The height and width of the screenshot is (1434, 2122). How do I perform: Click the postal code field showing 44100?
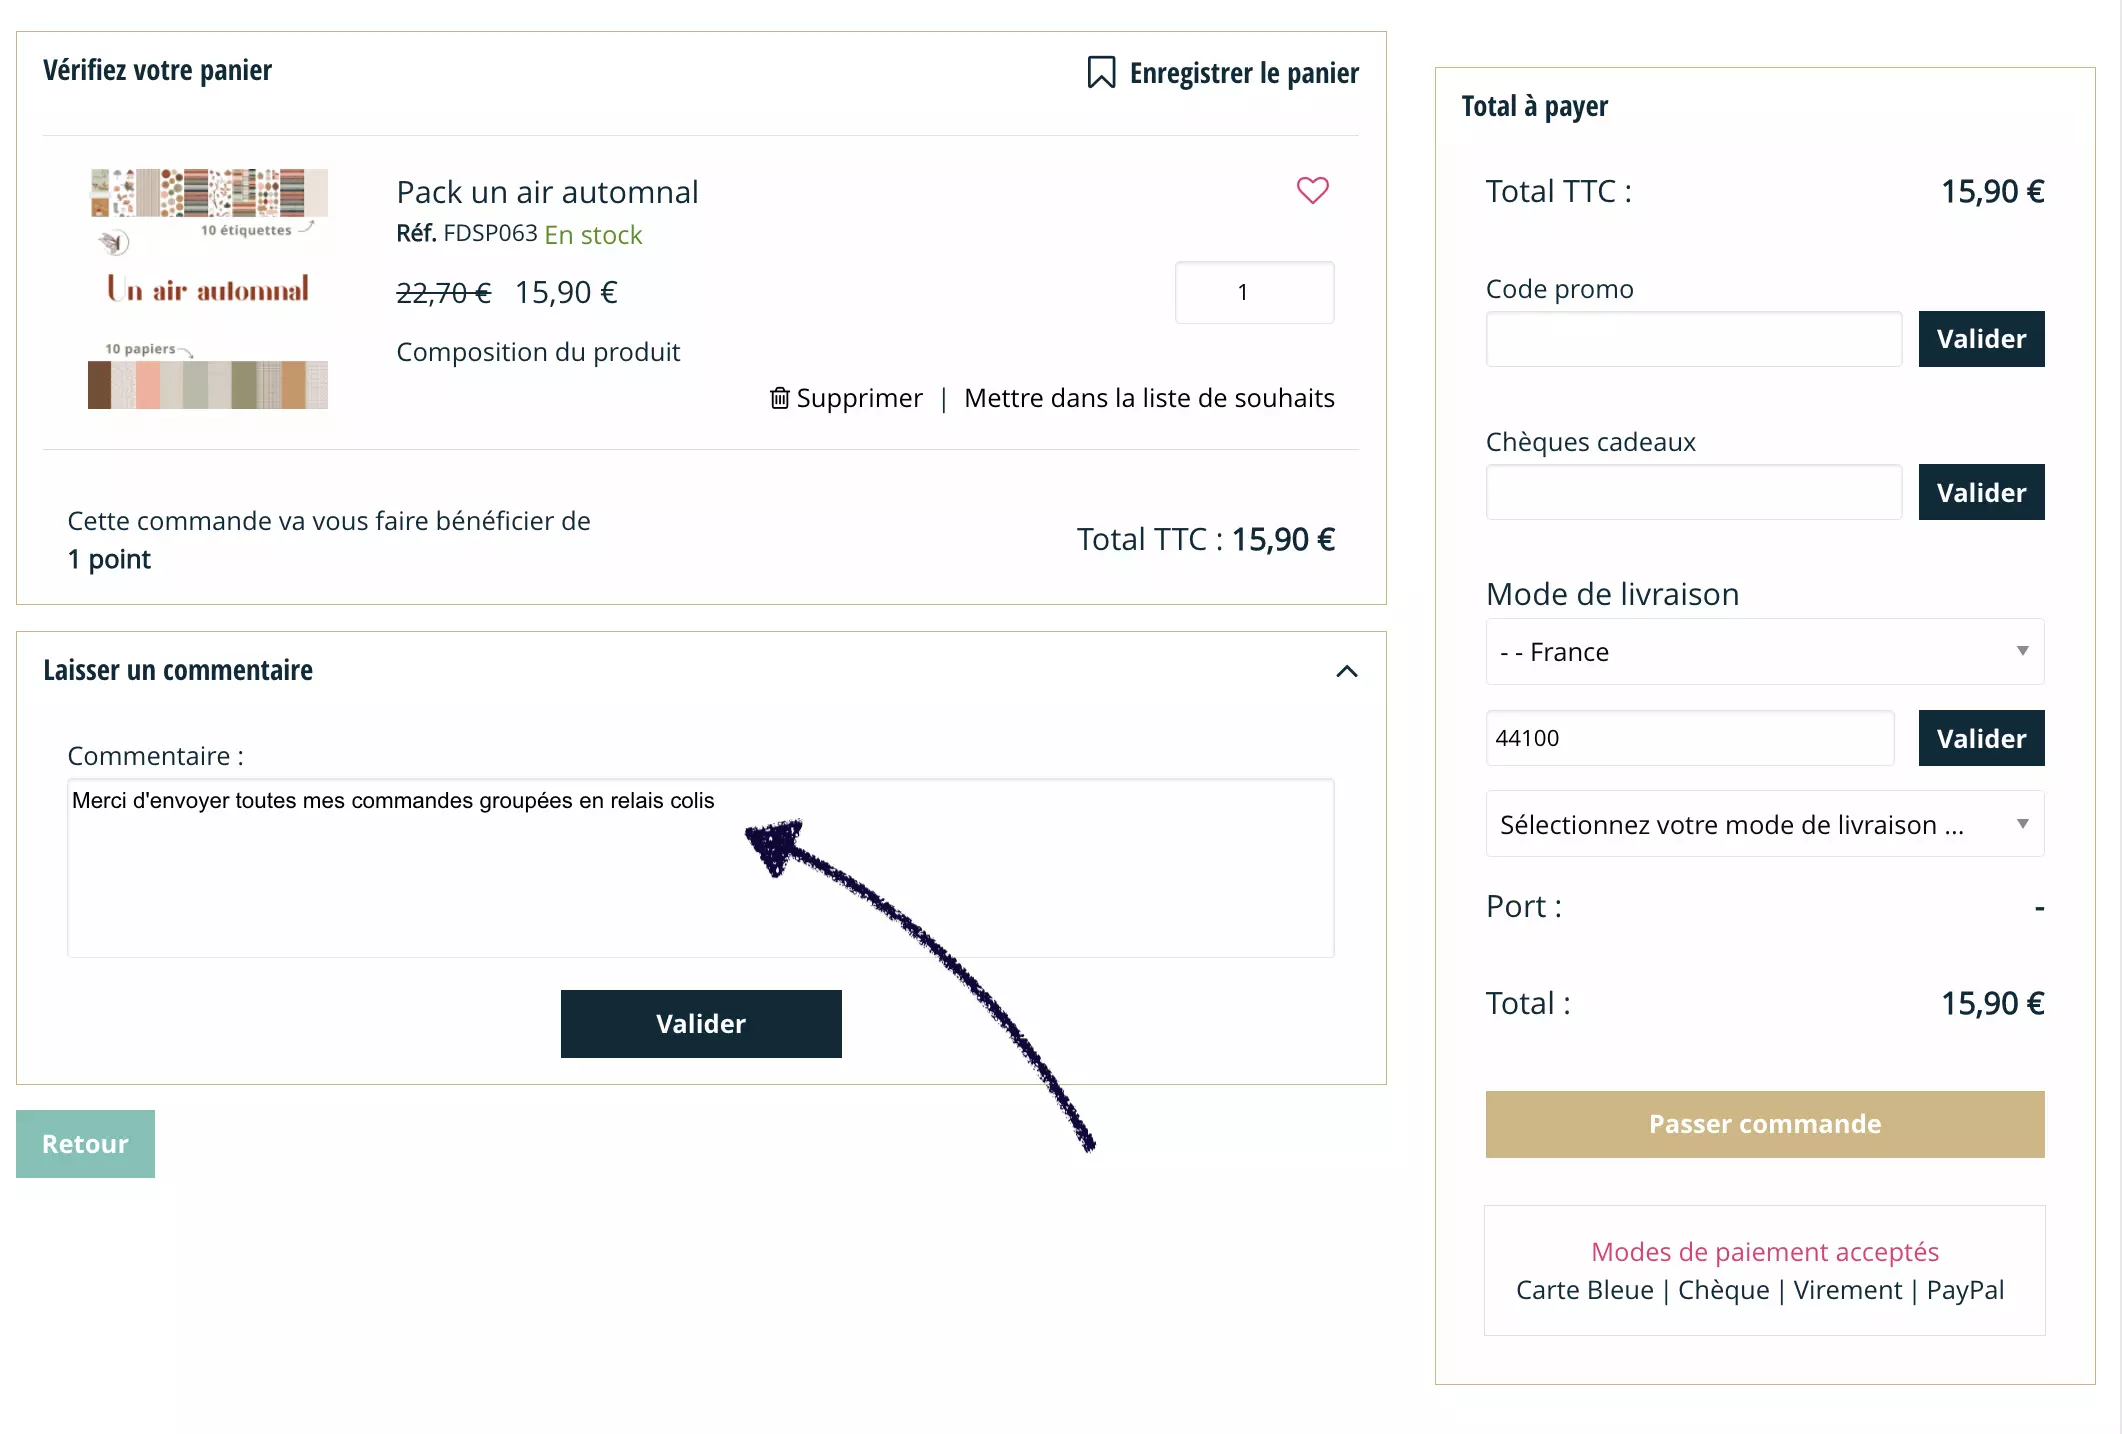tap(1690, 738)
